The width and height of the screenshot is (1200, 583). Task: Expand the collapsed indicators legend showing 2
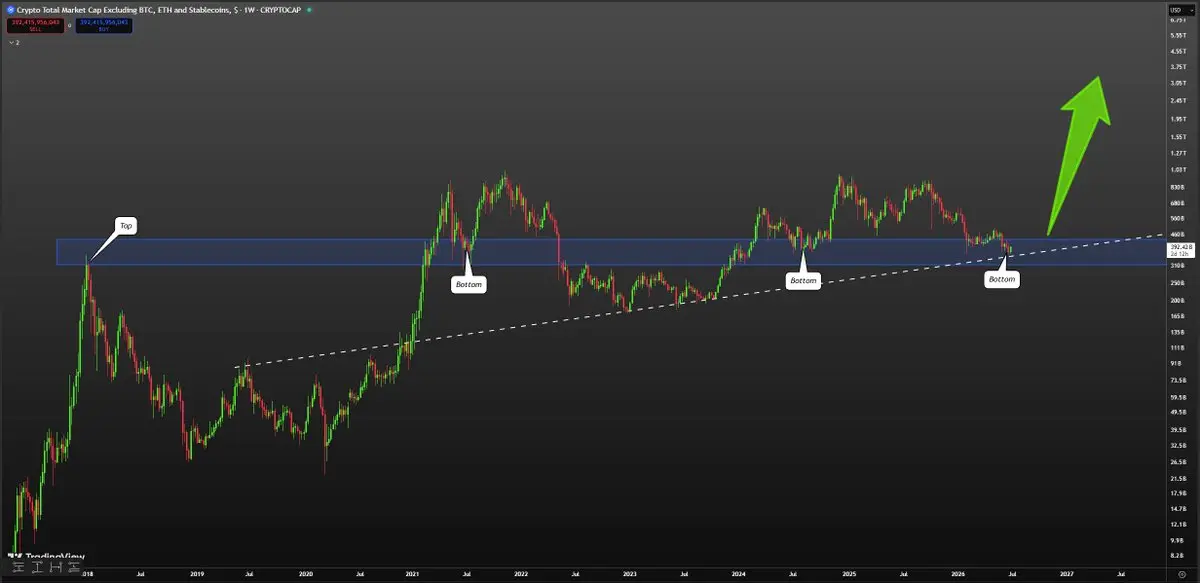(14, 43)
